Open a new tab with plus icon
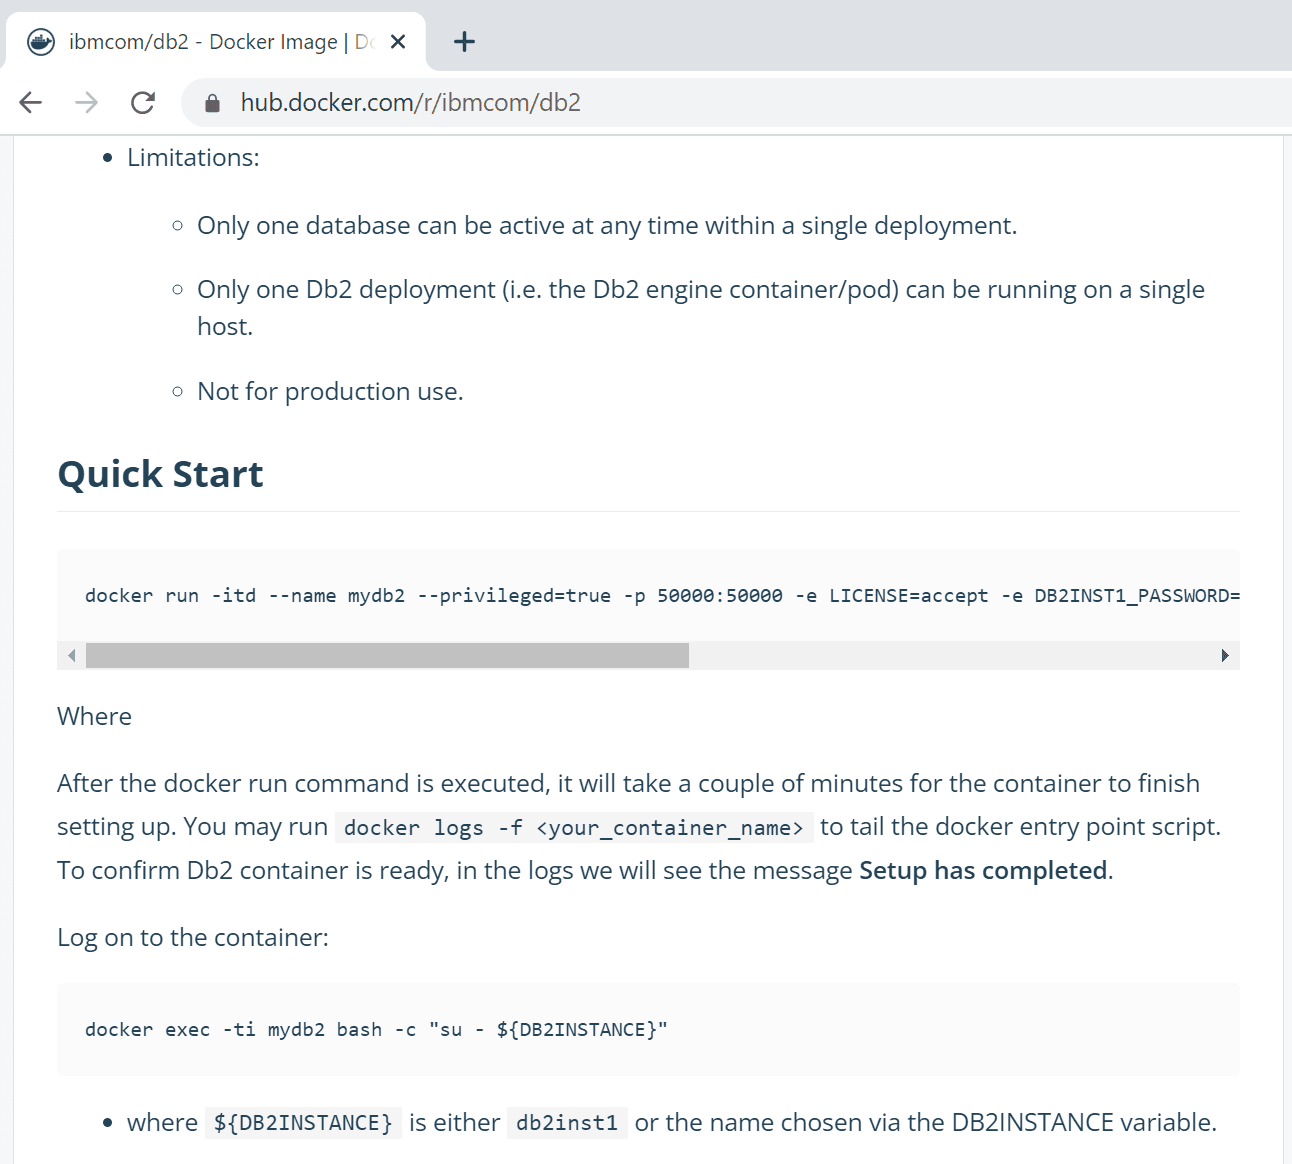The image size is (1292, 1164). (464, 42)
